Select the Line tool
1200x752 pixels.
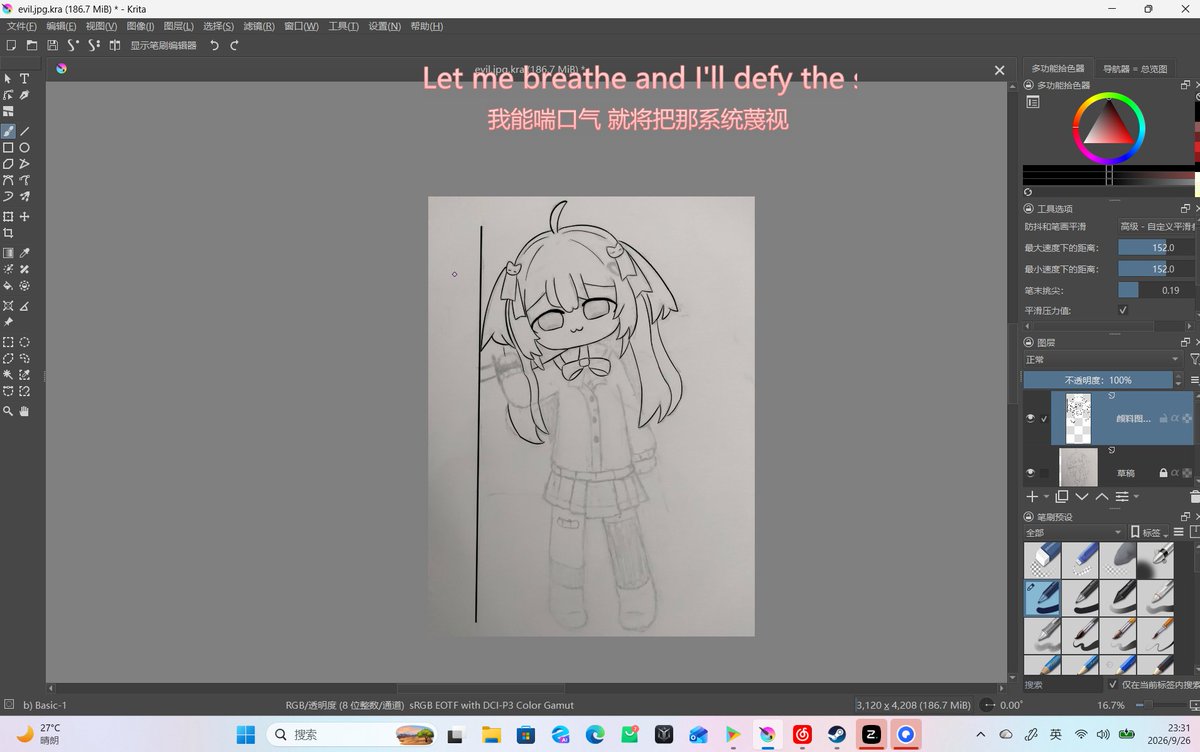coord(25,131)
